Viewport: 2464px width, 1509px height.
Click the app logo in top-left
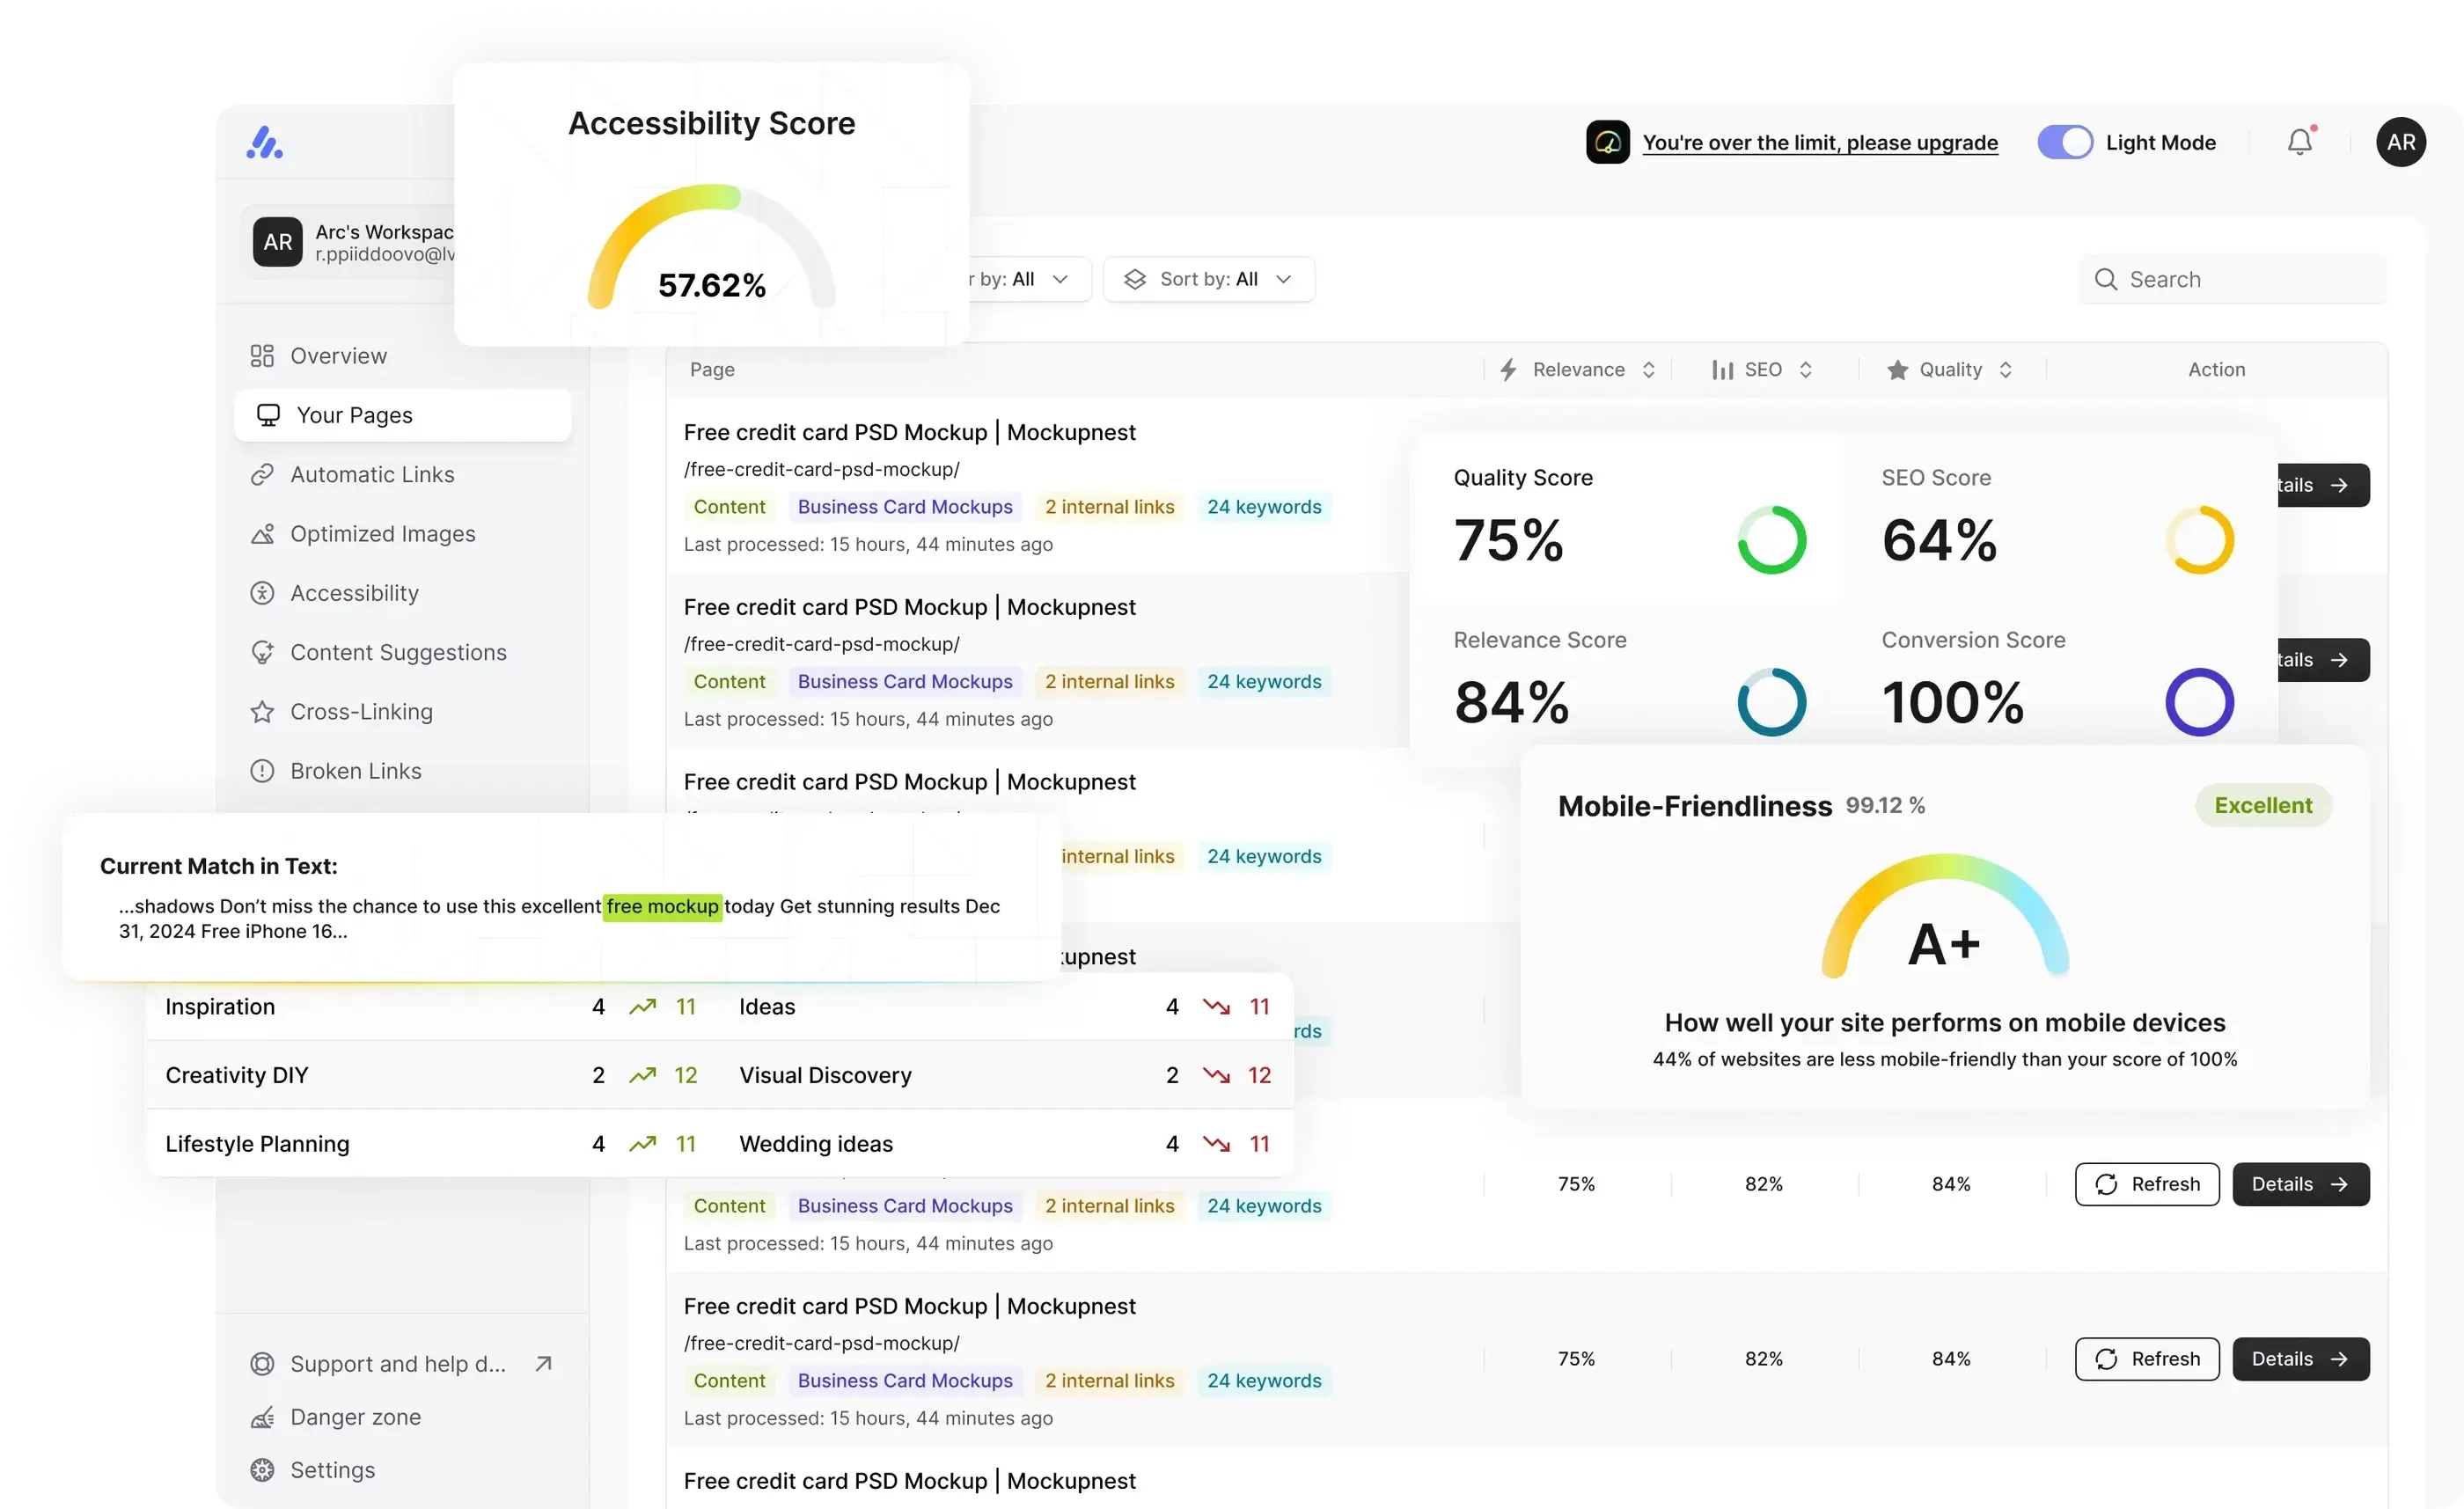(x=265, y=142)
